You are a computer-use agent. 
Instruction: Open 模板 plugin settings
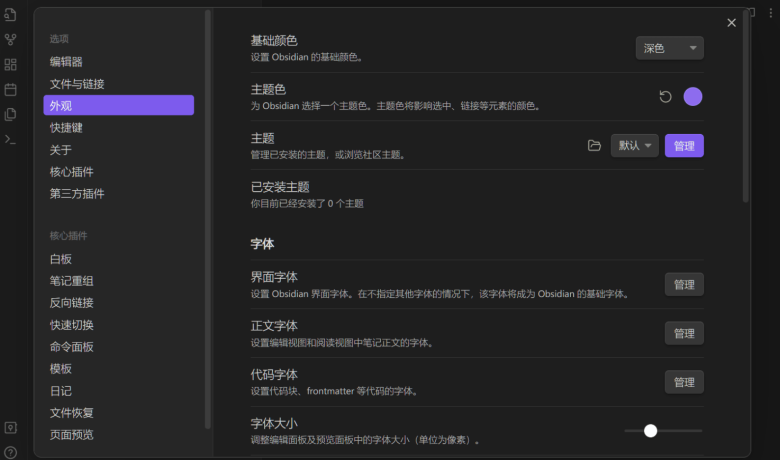119,368
